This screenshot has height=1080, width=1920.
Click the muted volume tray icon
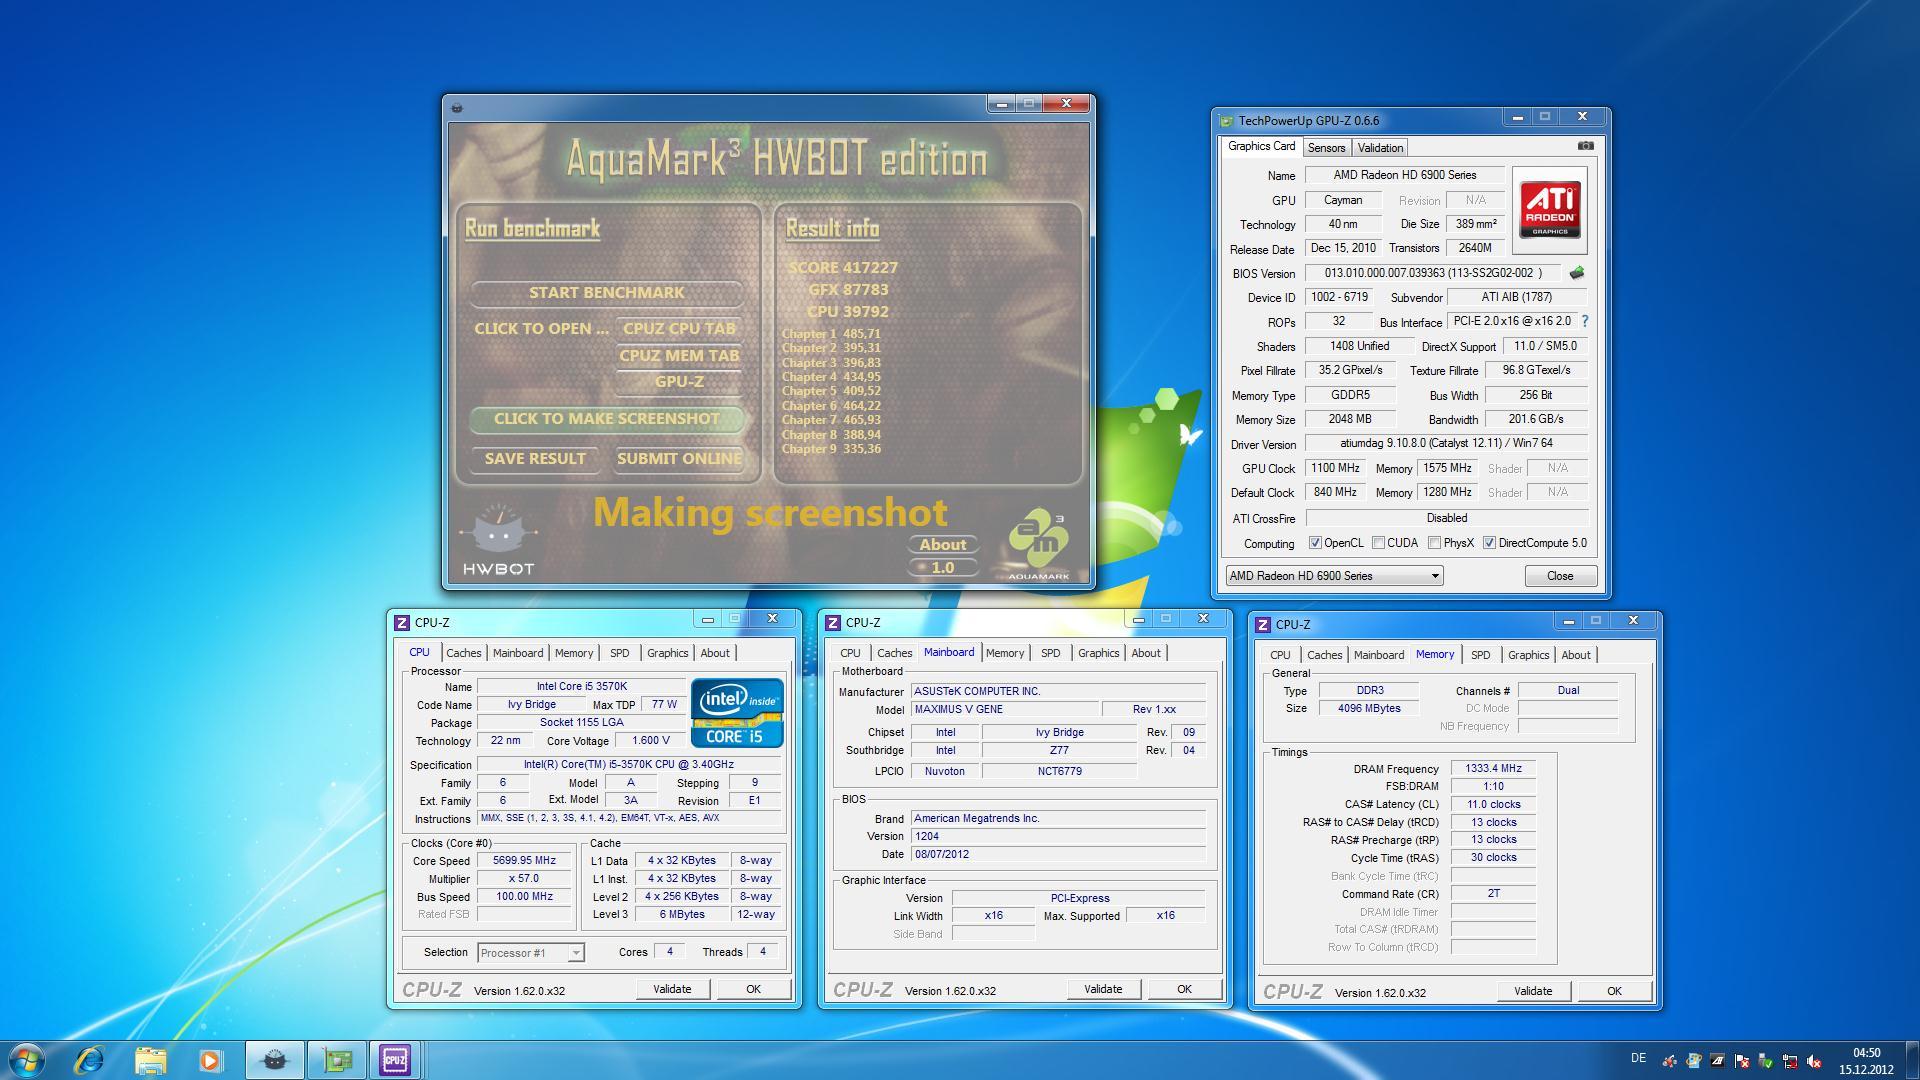point(1814,1061)
